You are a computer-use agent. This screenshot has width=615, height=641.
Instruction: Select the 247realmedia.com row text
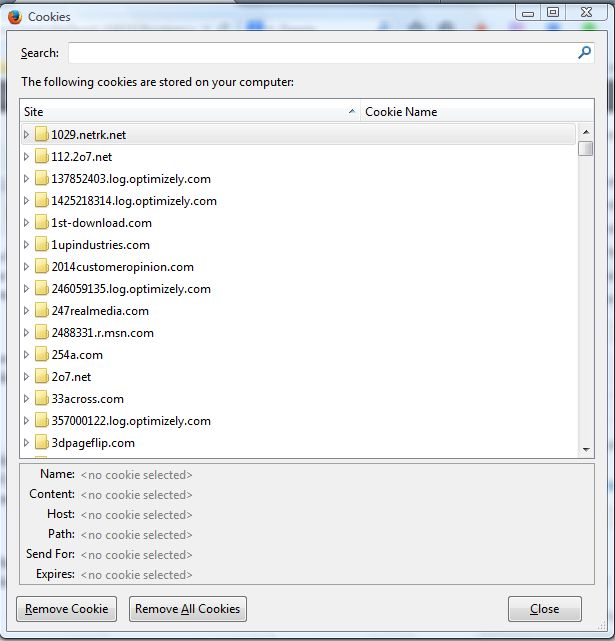coord(100,311)
